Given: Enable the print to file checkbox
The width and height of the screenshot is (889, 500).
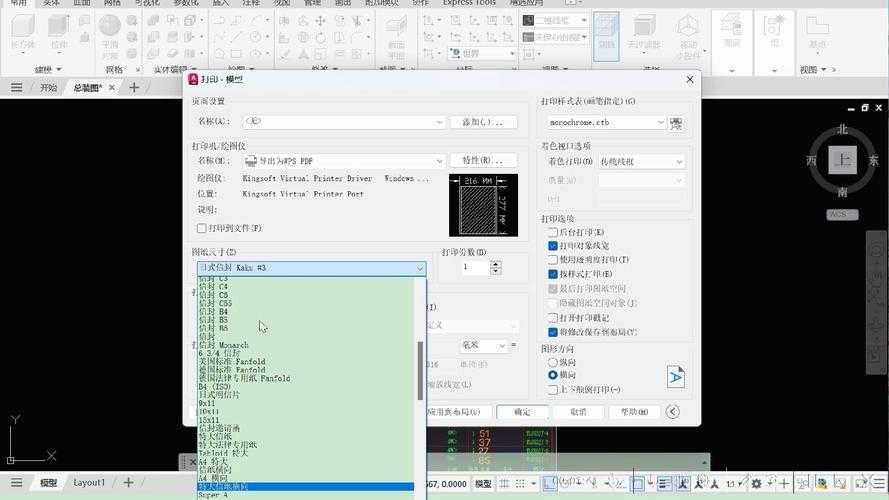Looking at the screenshot, I should pos(202,228).
